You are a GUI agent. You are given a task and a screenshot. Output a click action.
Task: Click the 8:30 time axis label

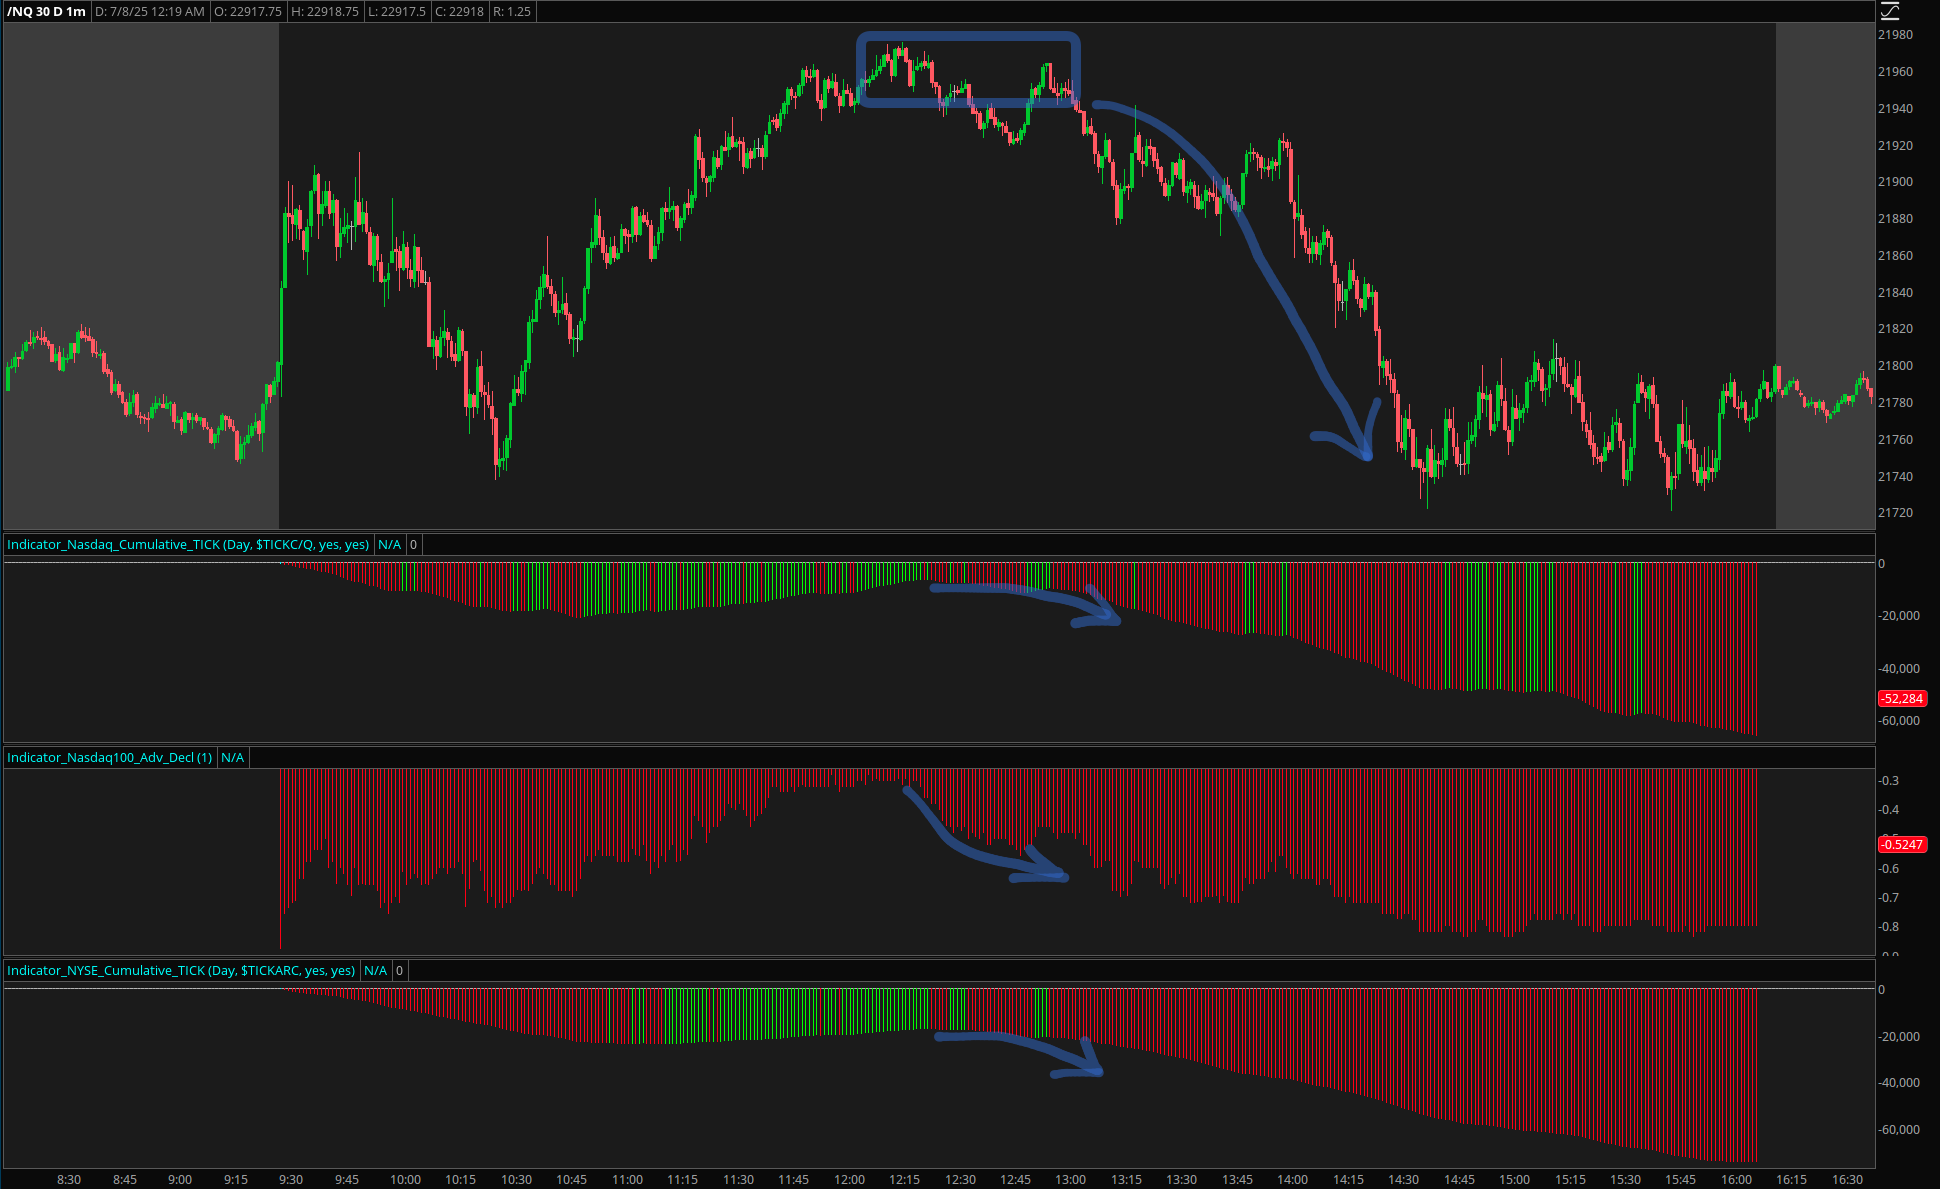click(x=69, y=1180)
